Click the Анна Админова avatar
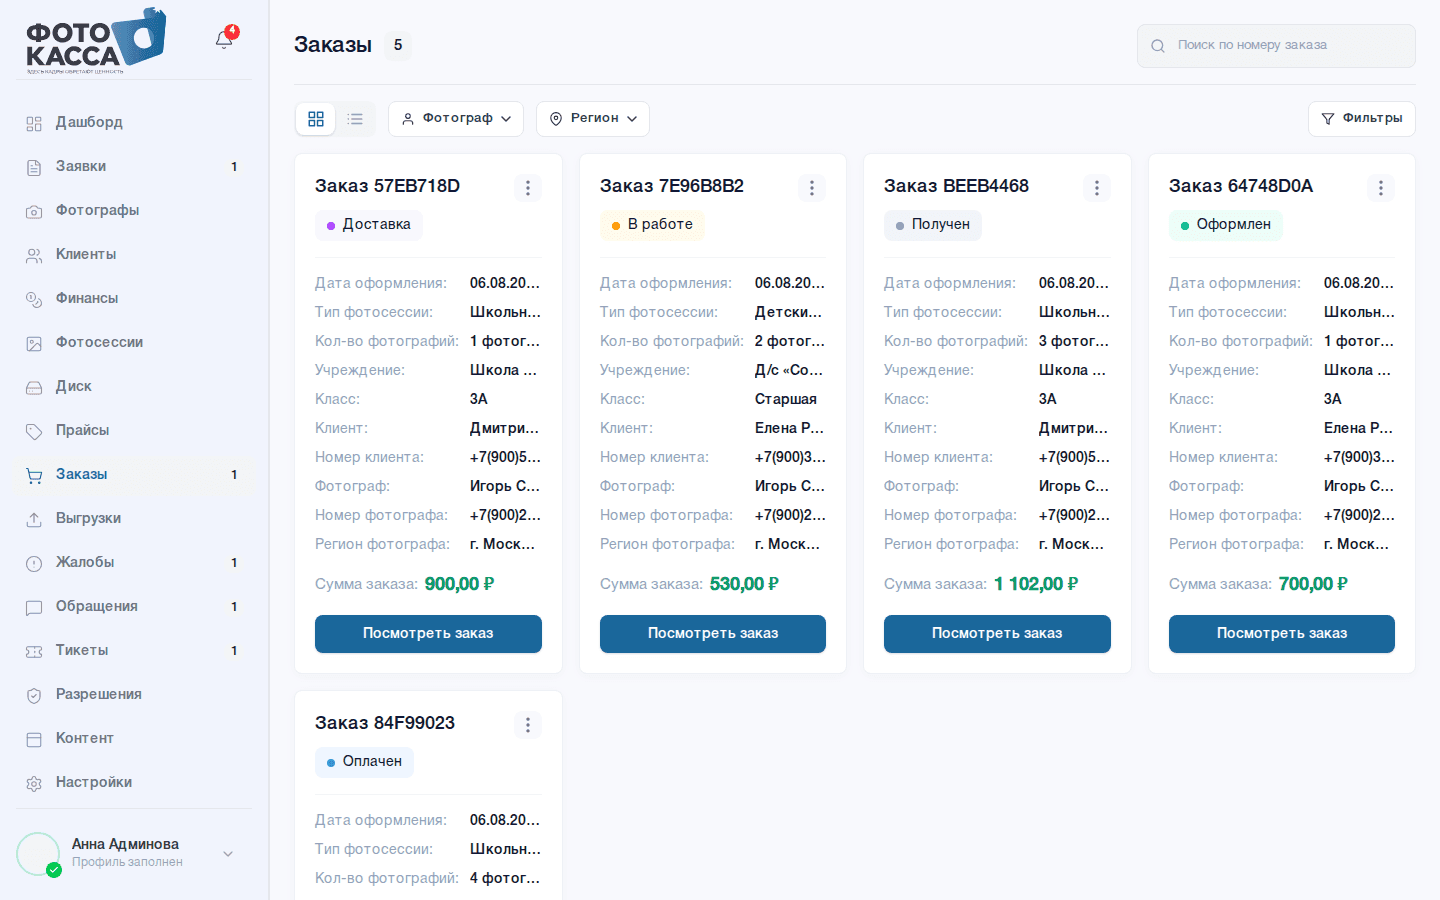Screen dimensions: 1440x900 (x=38, y=854)
